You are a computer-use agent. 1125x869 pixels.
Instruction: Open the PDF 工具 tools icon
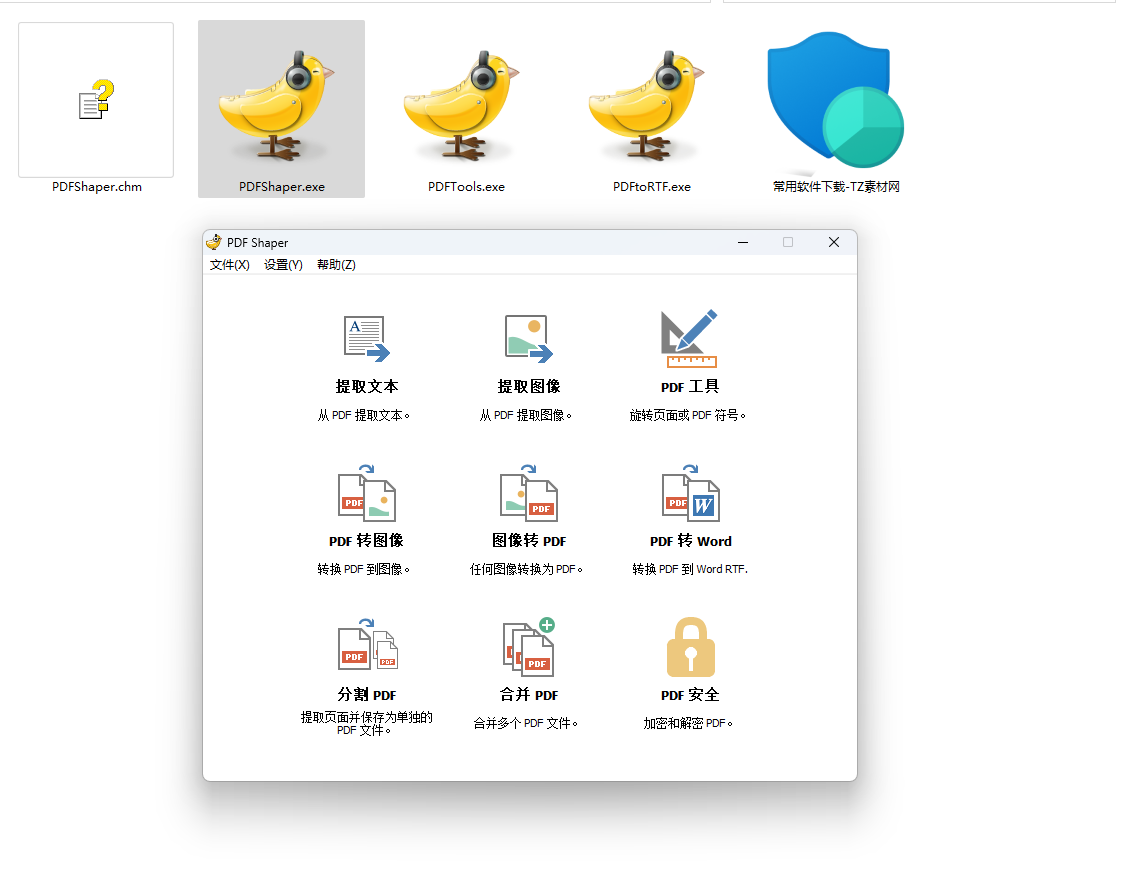(689, 339)
